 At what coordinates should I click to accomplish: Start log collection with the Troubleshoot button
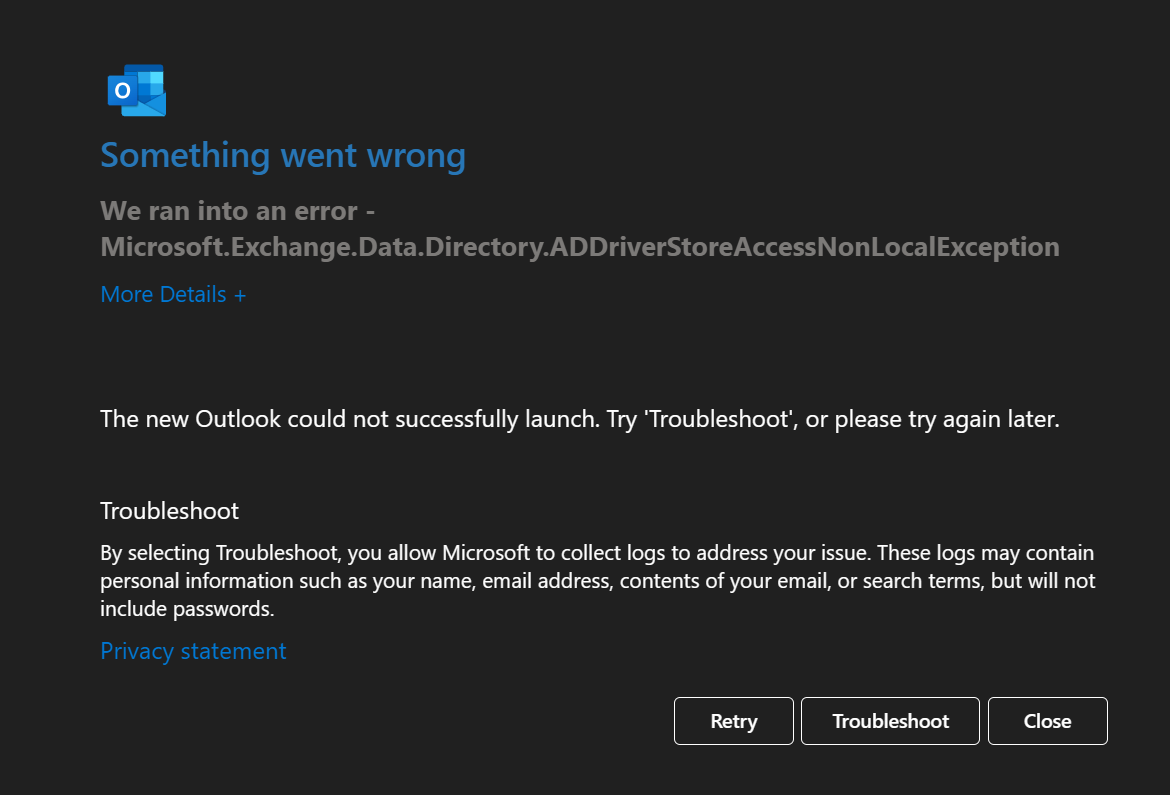890,721
